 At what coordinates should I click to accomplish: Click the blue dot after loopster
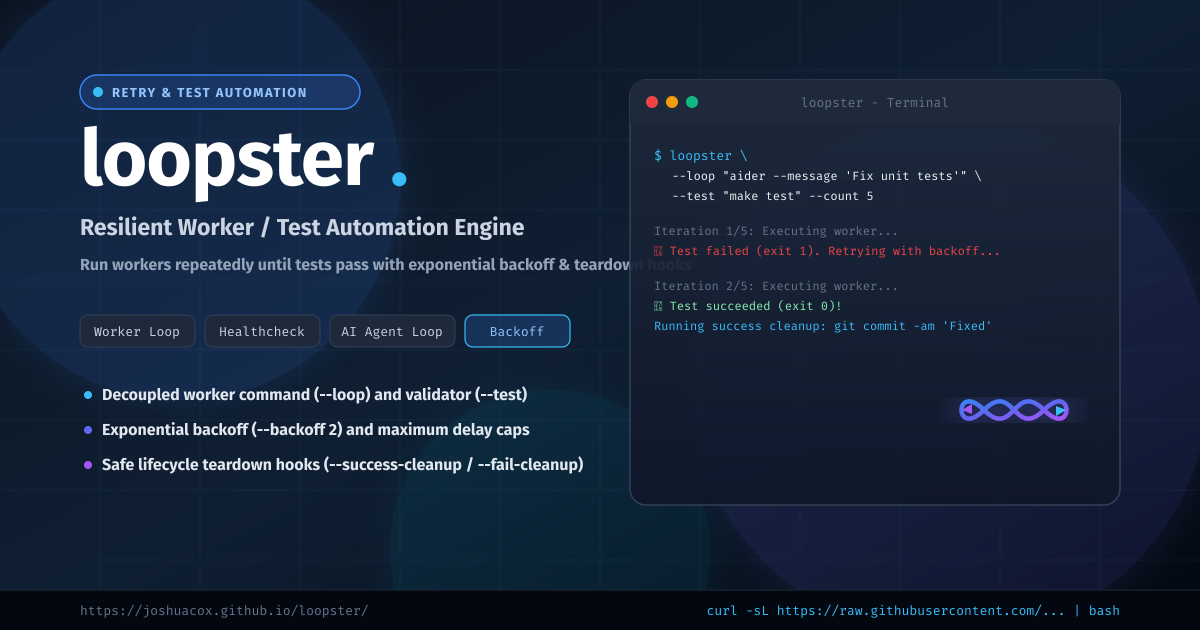tap(399, 179)
